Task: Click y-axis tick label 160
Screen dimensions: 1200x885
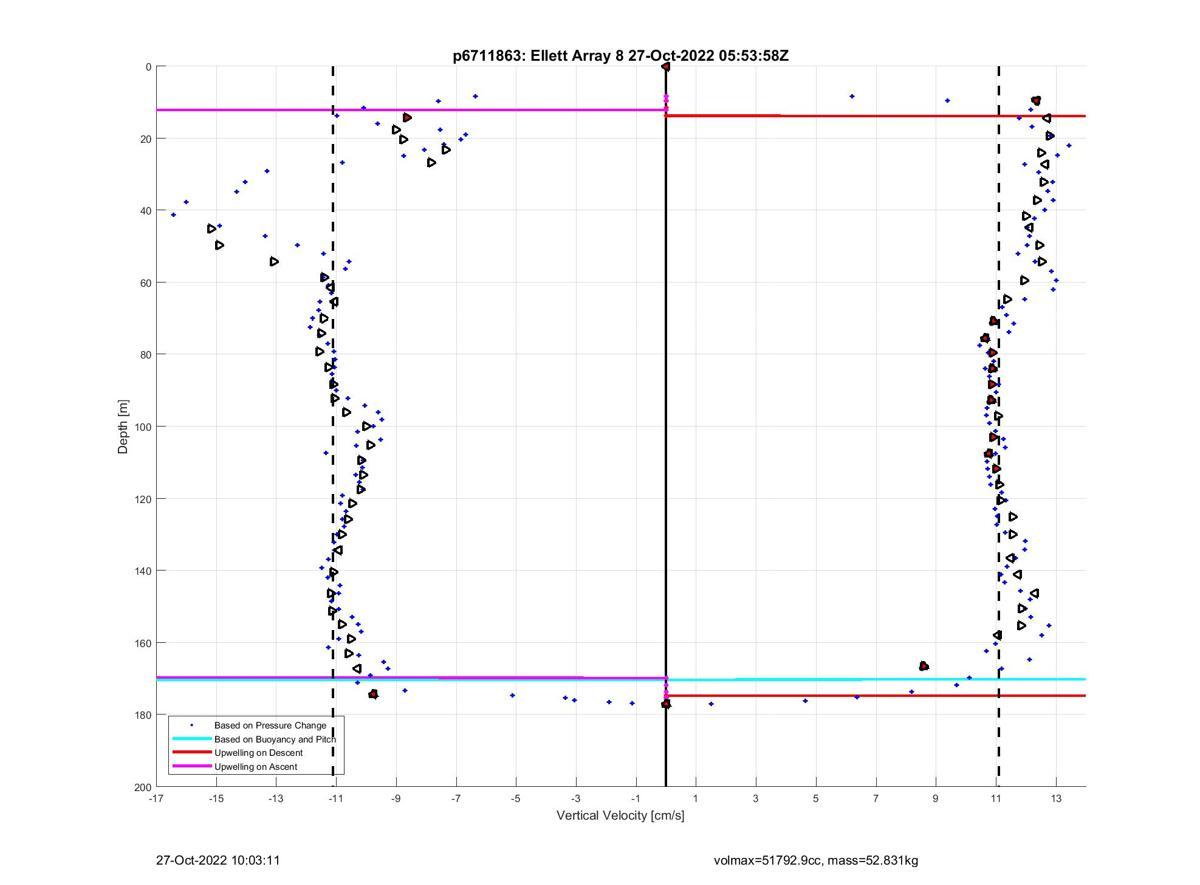Action: (142, 643)
